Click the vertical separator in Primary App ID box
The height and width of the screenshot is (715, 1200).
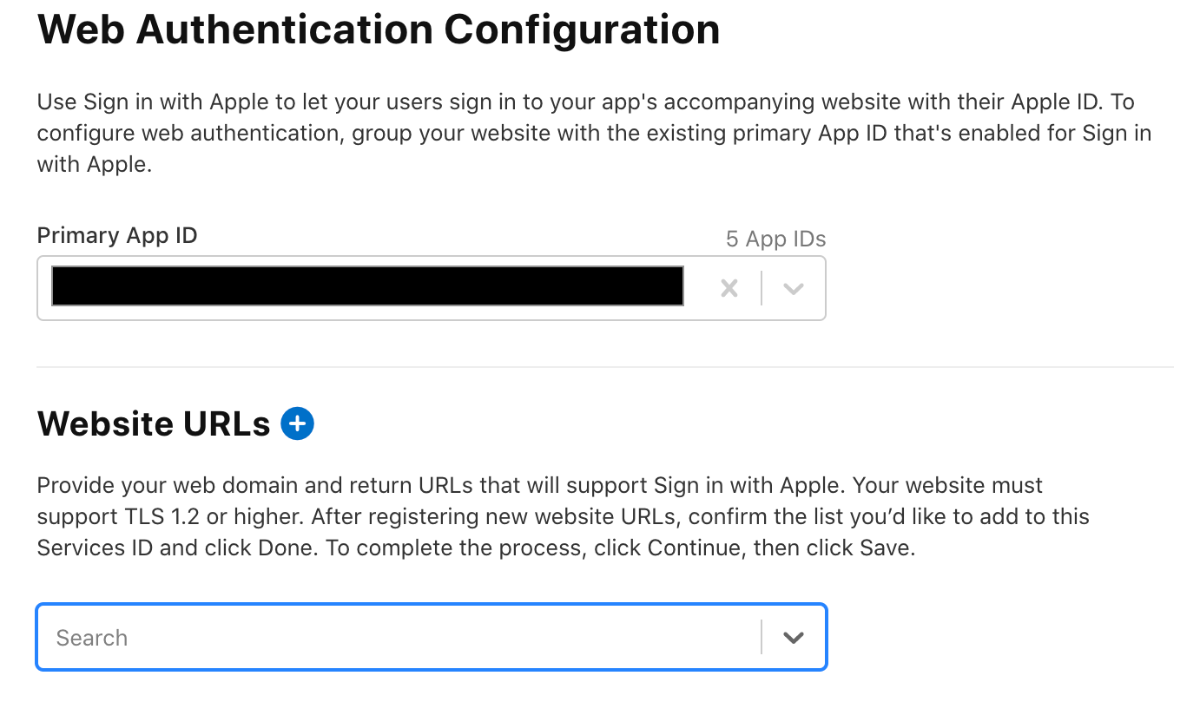[761, 288]
